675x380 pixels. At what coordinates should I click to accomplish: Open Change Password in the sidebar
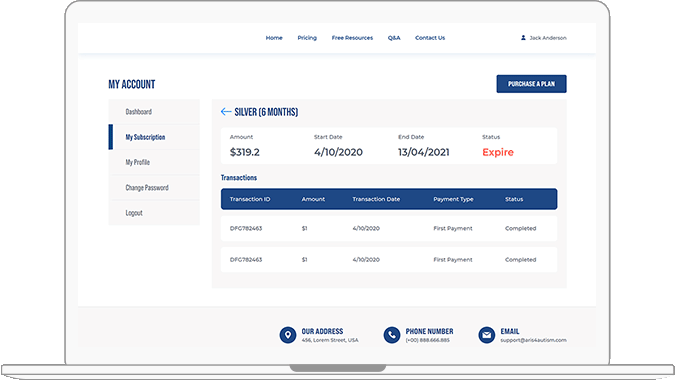[154, 188]
